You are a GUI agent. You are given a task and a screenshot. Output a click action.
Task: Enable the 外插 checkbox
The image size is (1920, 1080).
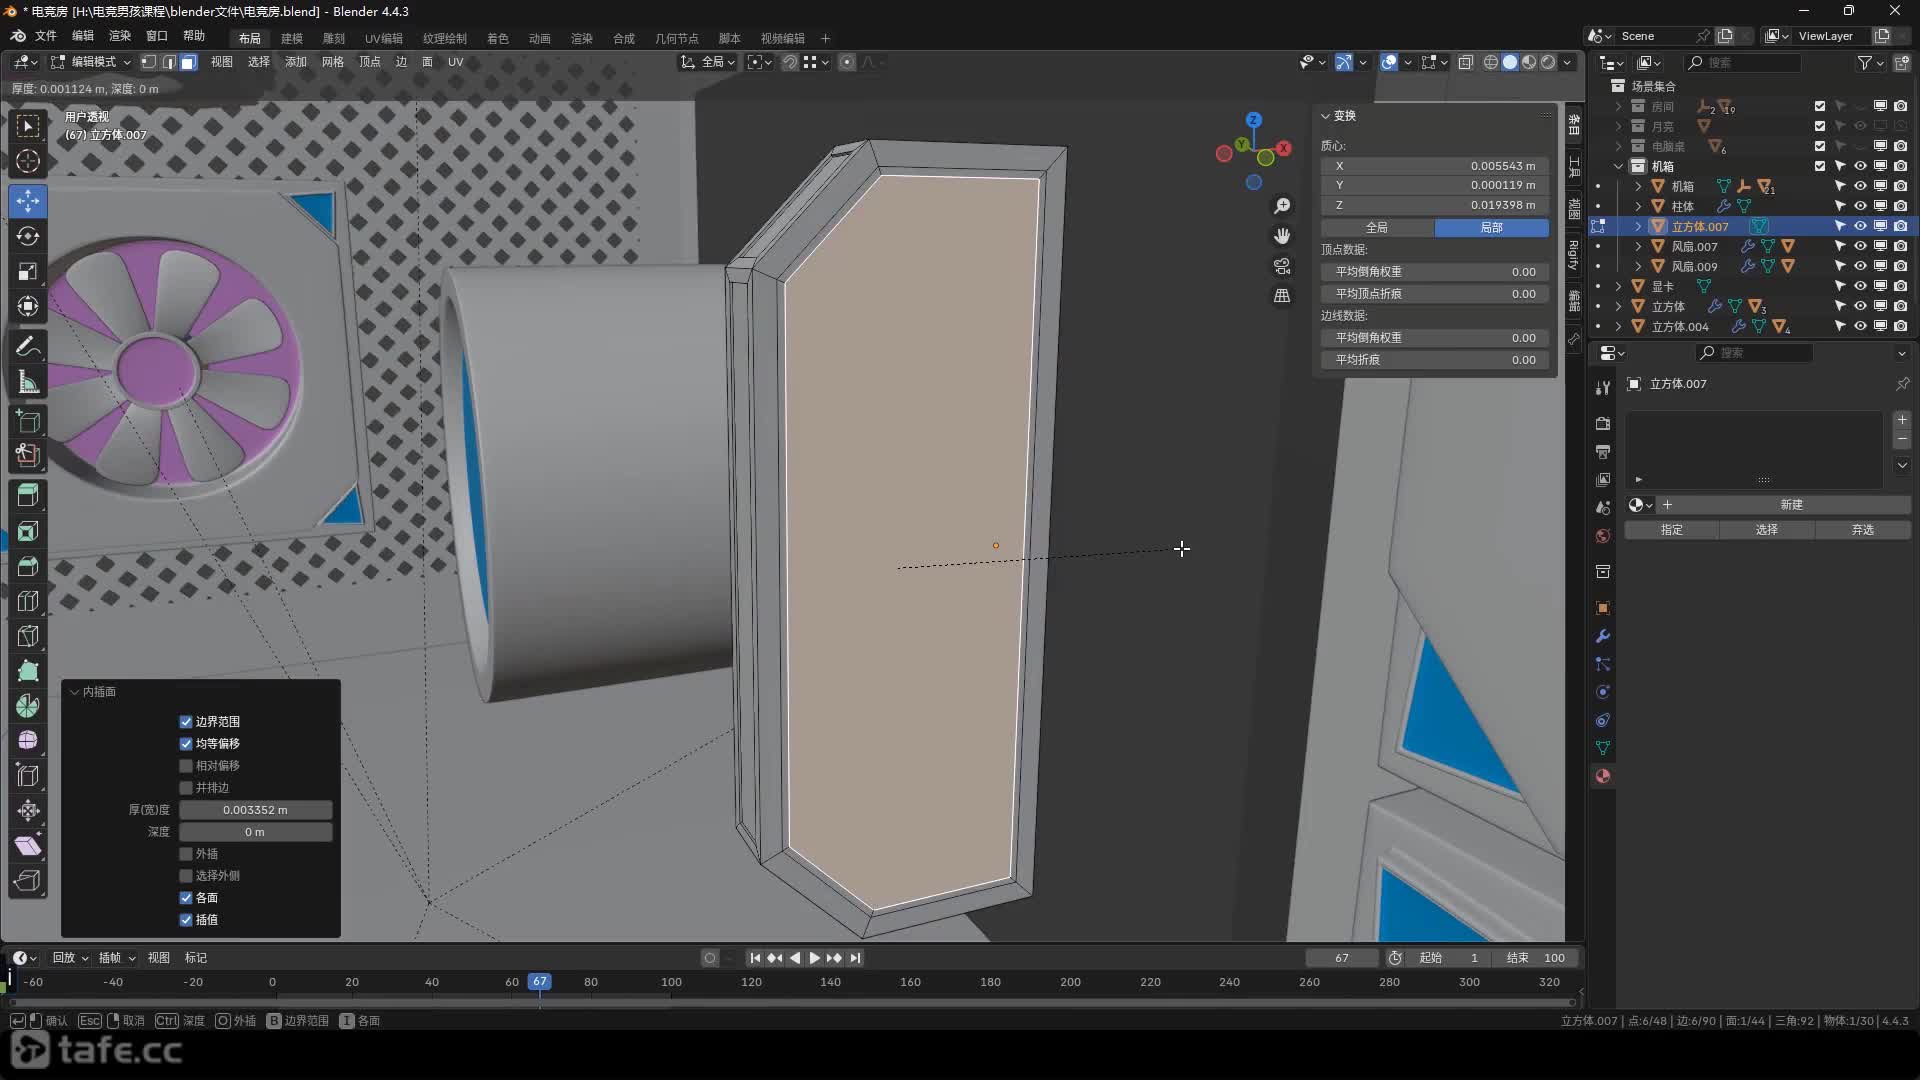click(x=186, y=854)
